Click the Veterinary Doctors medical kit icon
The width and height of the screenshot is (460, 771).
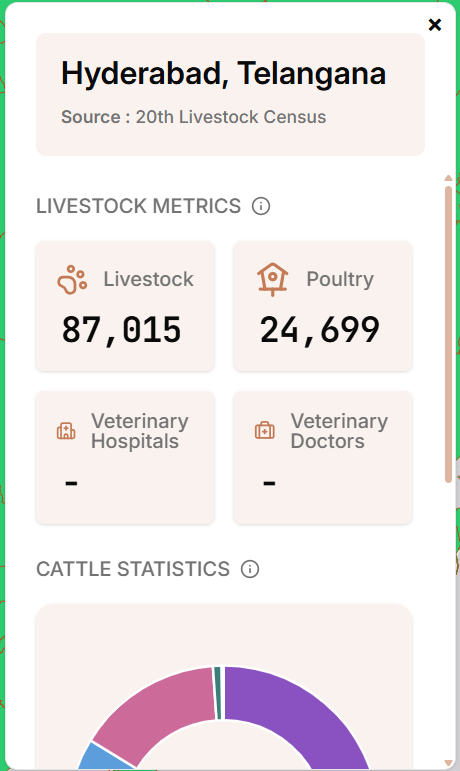(x=265, y=431)
